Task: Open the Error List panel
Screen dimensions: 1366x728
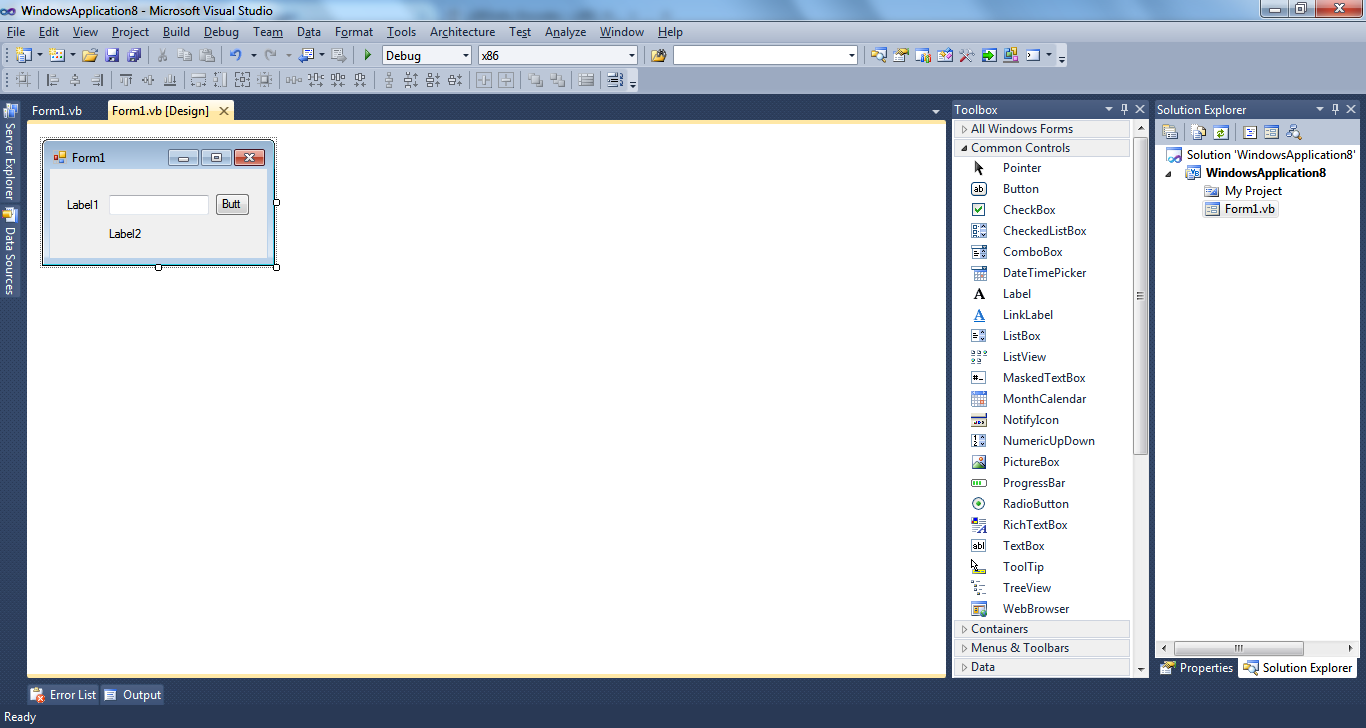Action: (x=63, y=694)
